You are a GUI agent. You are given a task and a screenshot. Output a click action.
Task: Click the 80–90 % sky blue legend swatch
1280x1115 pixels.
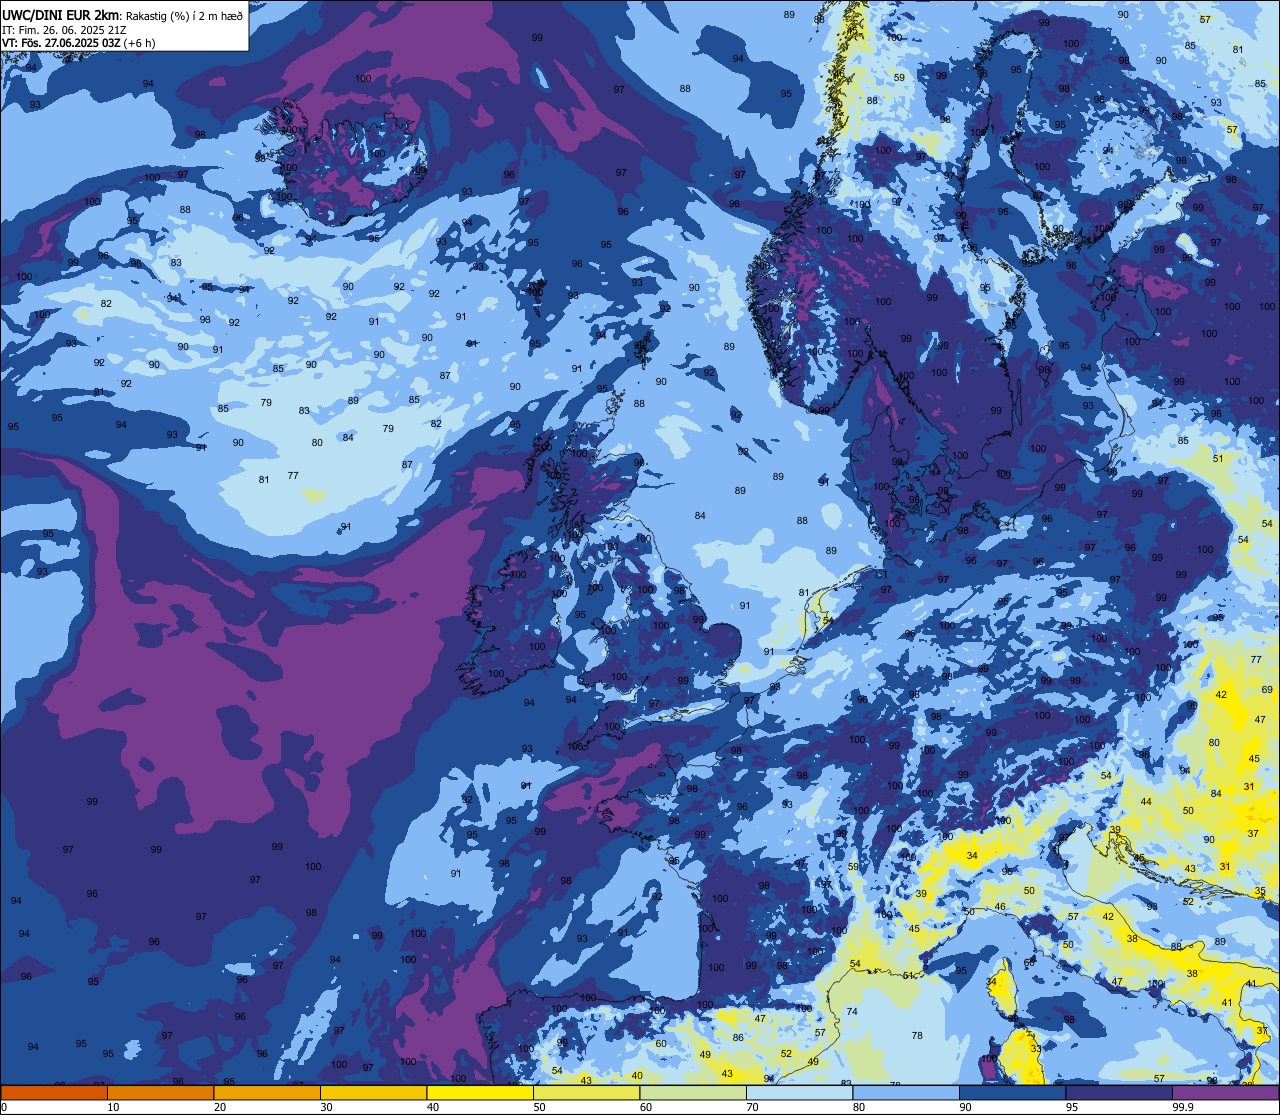pos(906,1093)
